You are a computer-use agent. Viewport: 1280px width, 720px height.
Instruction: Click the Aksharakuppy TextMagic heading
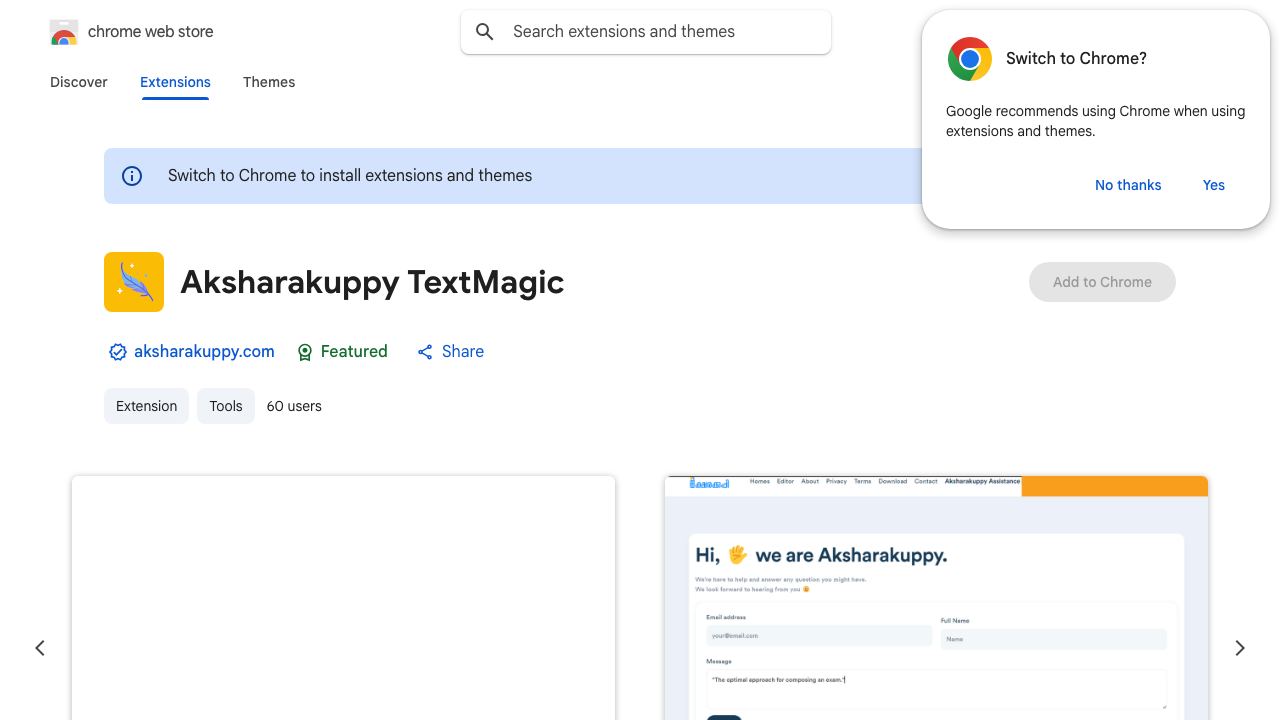tap(372, 282)
